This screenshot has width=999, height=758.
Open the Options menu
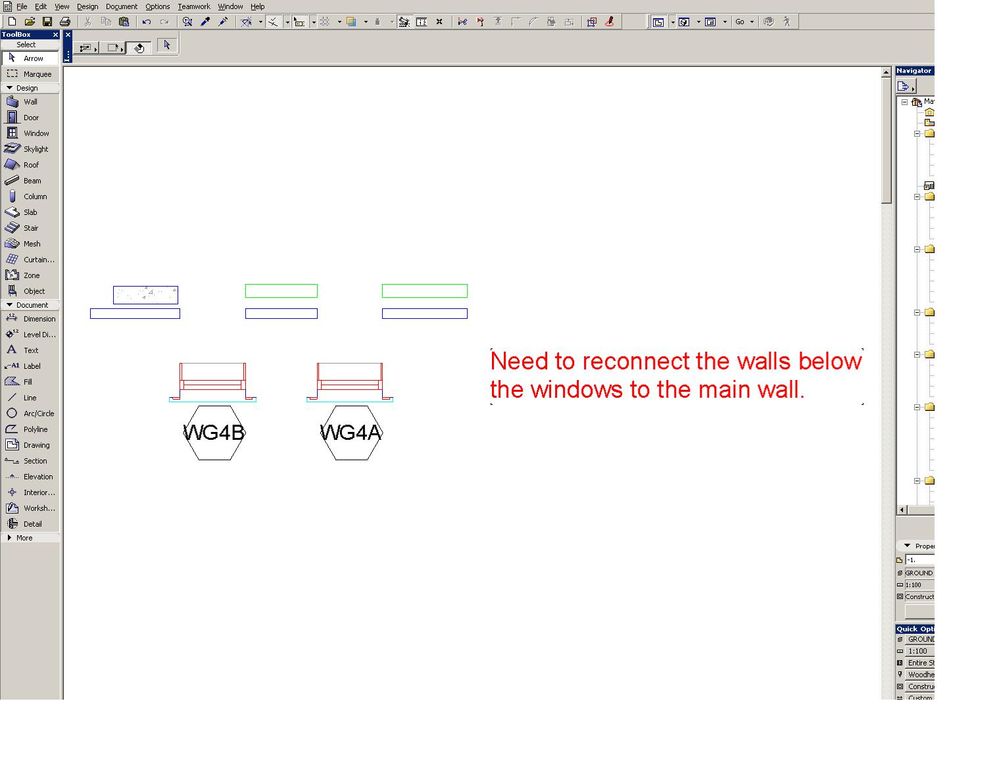tap(157, 6)
